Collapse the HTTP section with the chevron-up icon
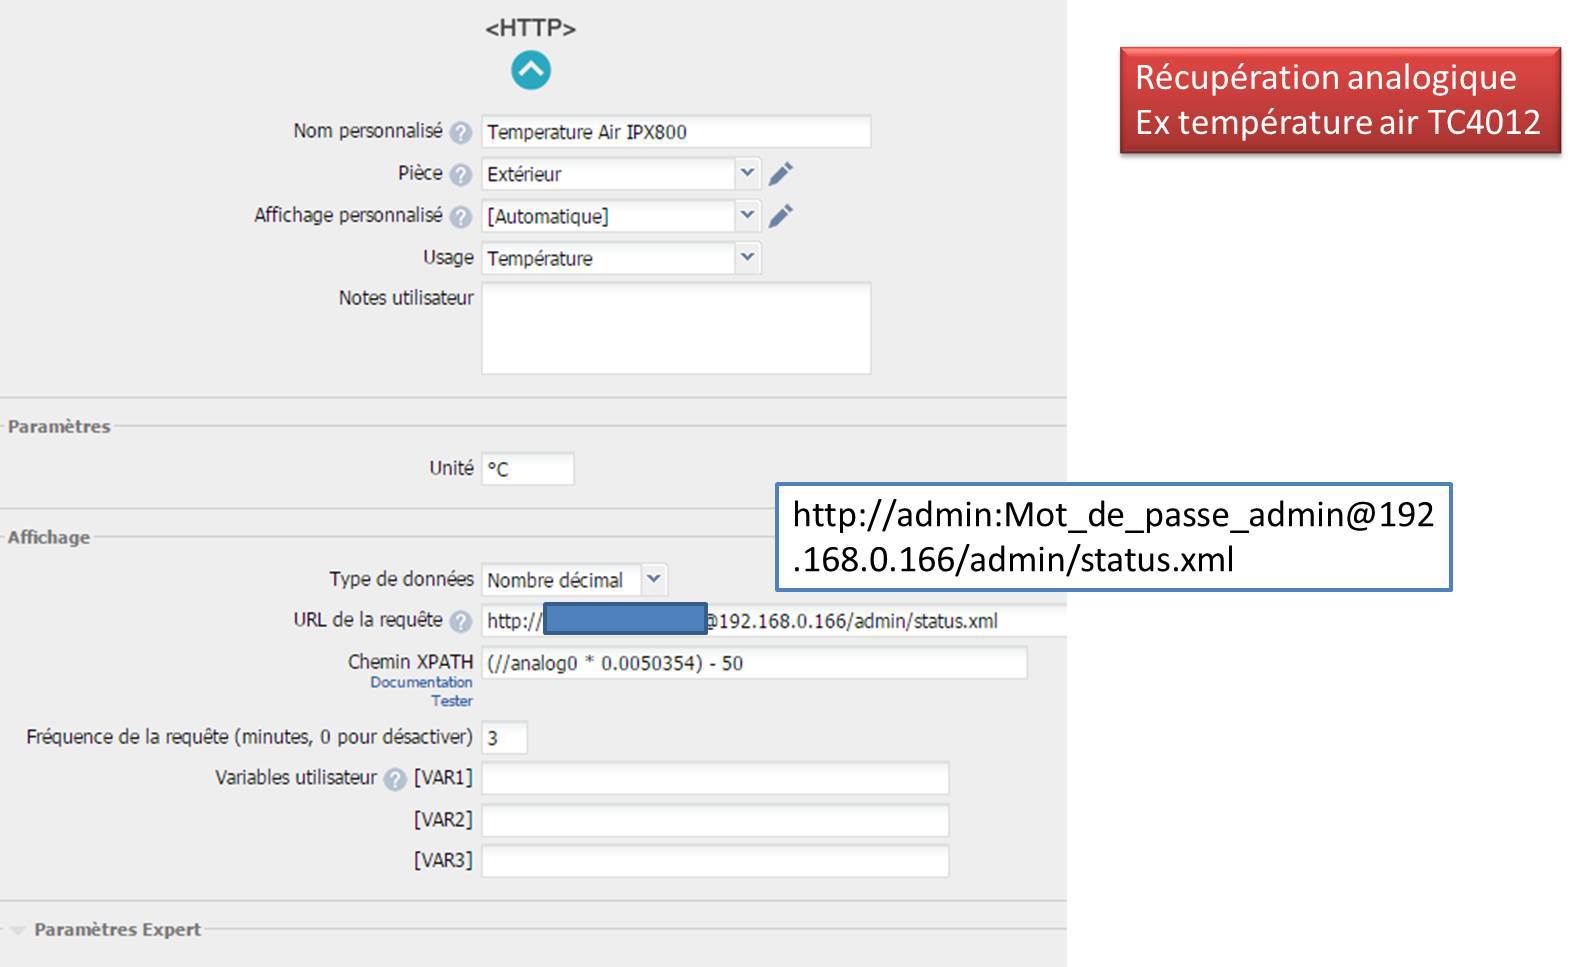The image size is (1574, 967). [x=531, y=70]
